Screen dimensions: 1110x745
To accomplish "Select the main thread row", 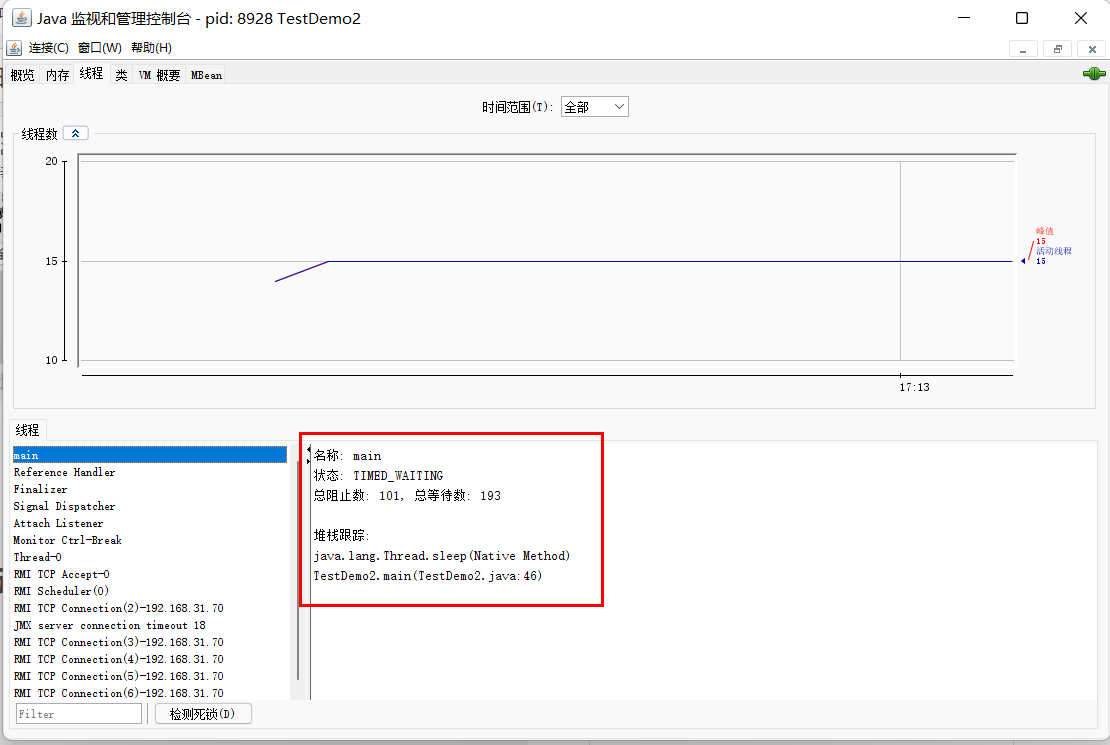I will [x=150, y=455].
